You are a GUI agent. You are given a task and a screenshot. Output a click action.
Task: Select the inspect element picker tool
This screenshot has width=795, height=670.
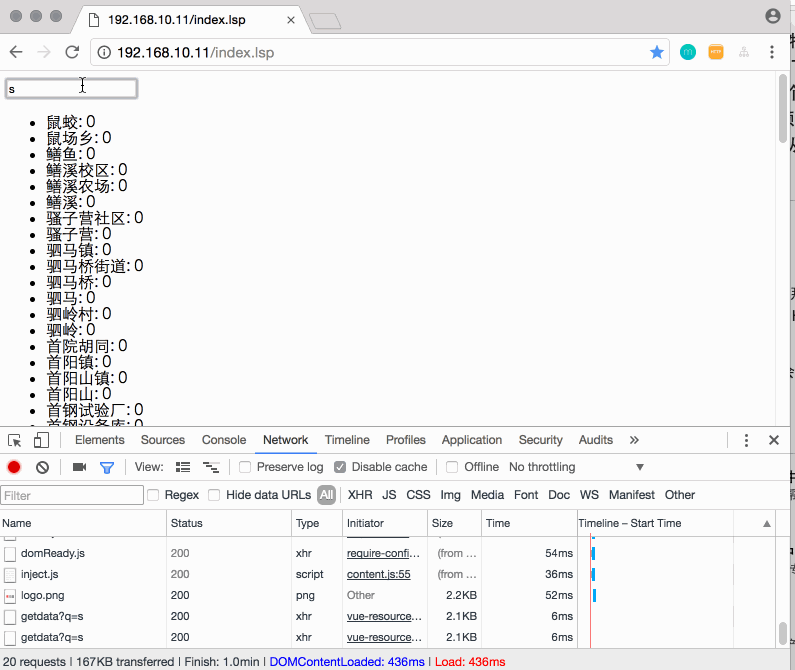click(15, 440)
